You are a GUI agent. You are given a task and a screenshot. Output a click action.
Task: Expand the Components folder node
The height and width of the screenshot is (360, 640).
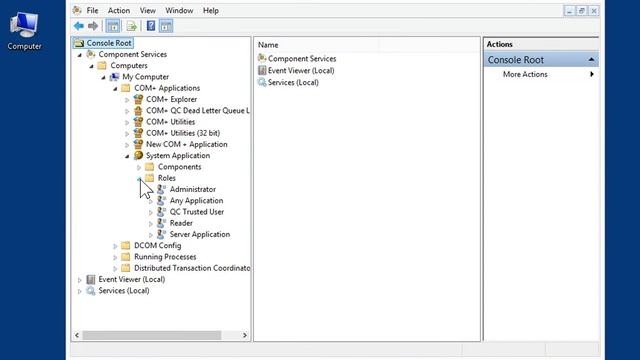139,167
